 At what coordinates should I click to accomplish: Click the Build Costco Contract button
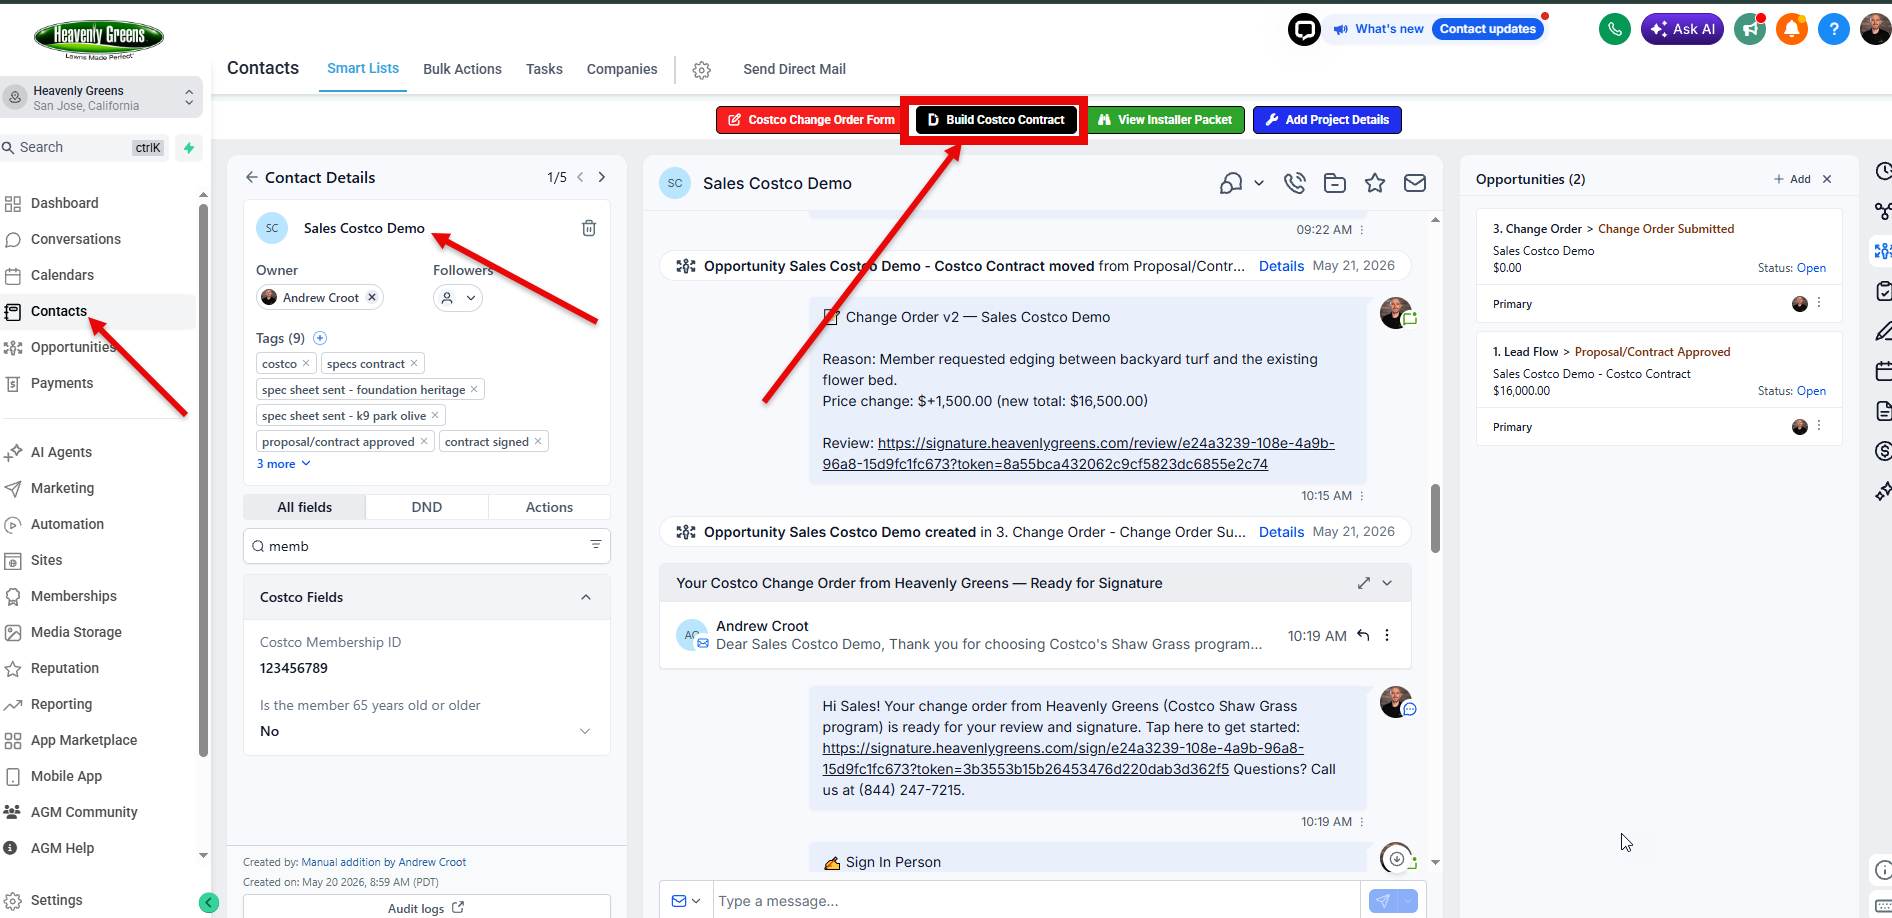(996, 120)
